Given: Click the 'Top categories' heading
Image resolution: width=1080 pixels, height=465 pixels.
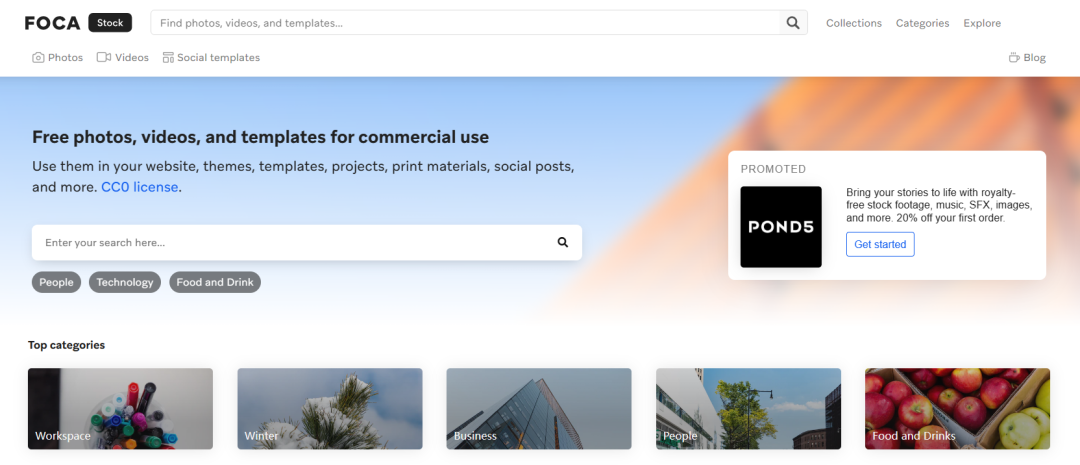Looking at the screenshot, I should click(66, 344).
